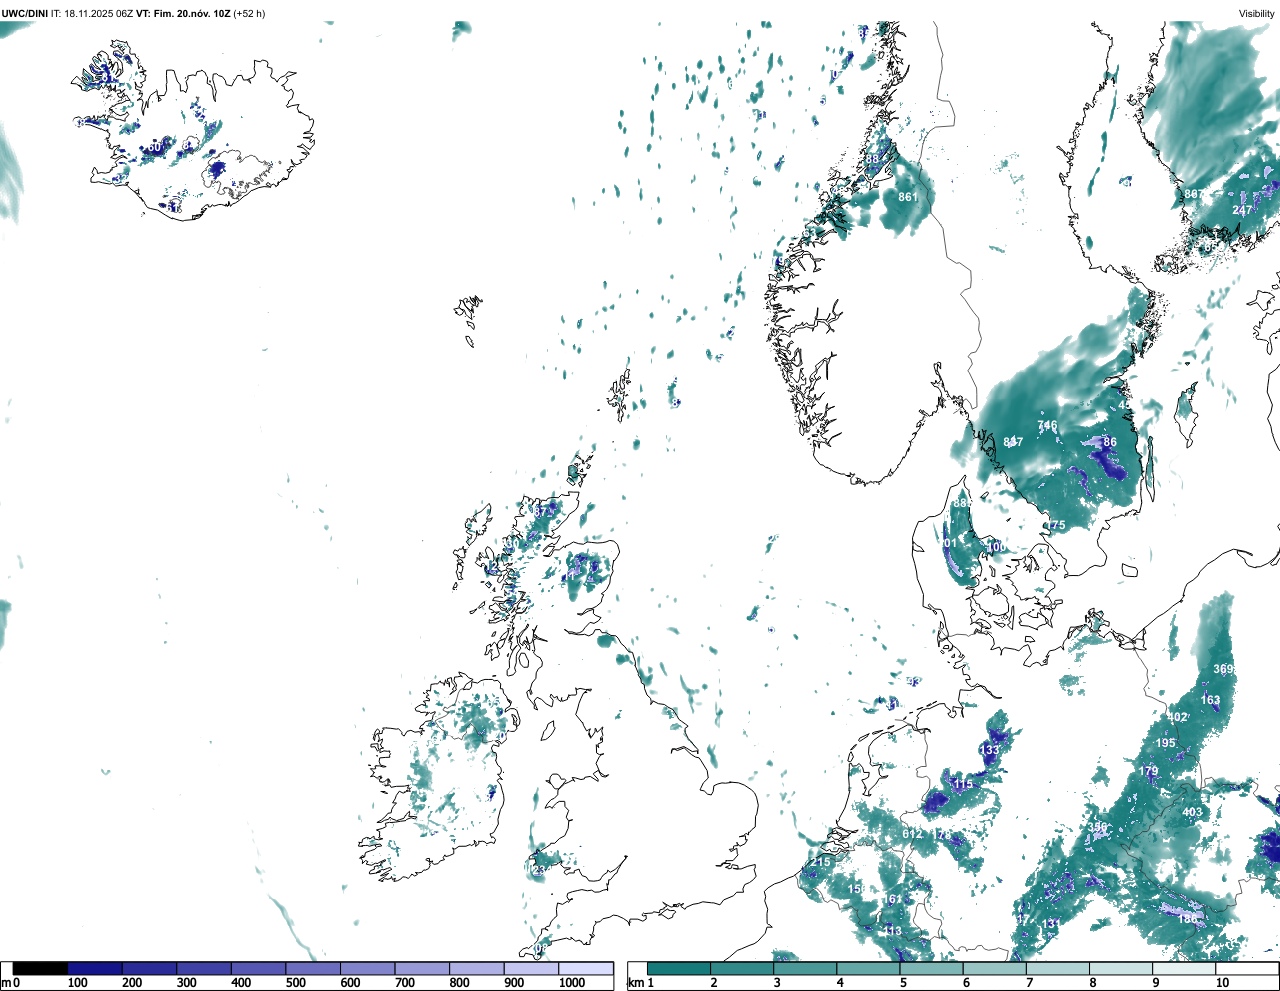
Task: Select the 4–5 km legend color block
Action: [868, 968]
